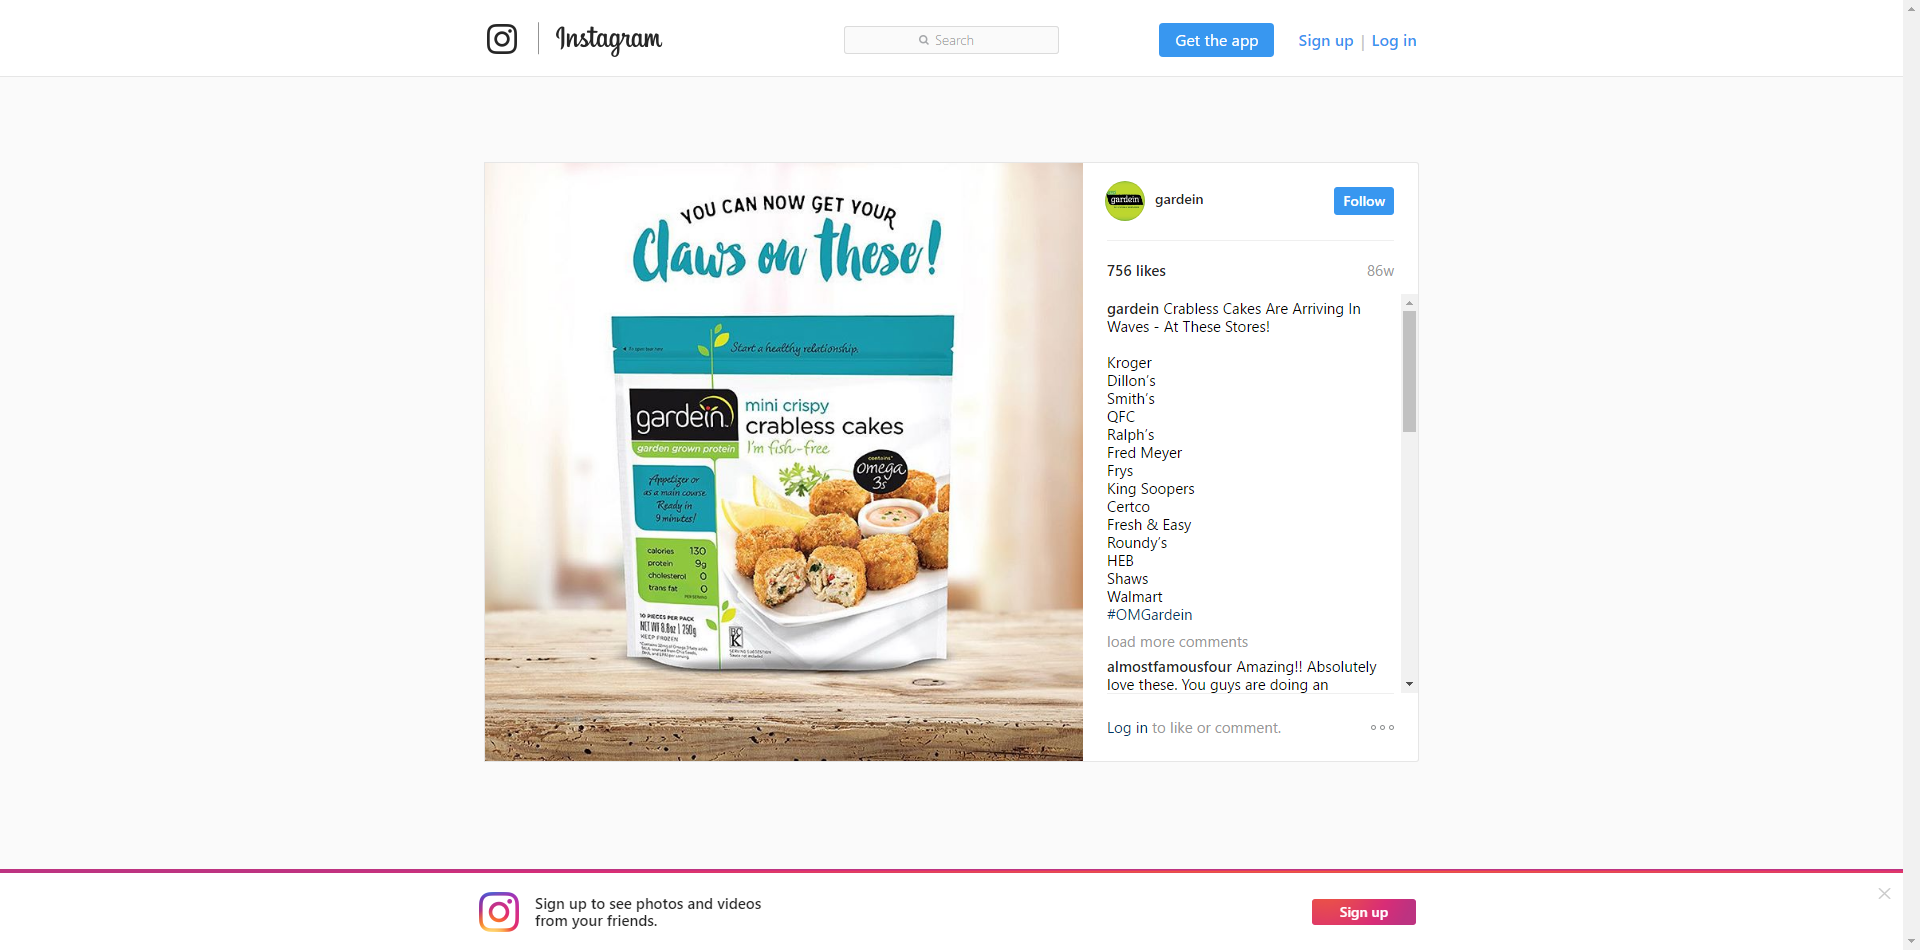Click the colorful Instagram icon in sign-up banner
Viewport: 1920px width, 950px height.
[499, 912]
